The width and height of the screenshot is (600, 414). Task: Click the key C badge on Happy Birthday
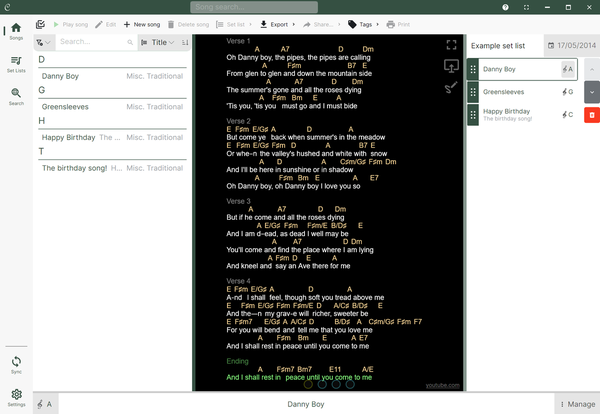click(568, 115)
